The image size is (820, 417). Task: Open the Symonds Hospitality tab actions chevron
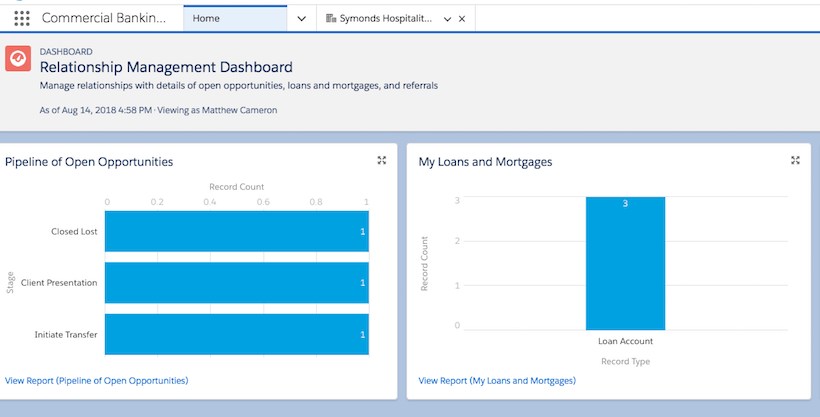pyautogui.click(x=447, y=19)
